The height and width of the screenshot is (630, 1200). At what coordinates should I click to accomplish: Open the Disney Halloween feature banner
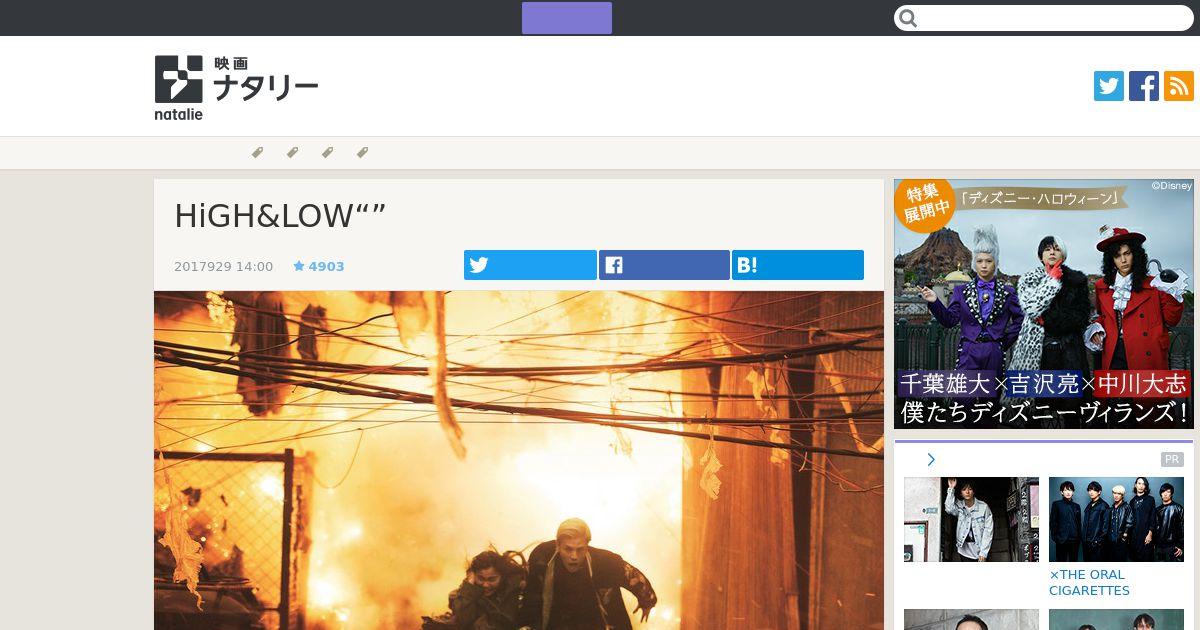tap(1044, 304)
